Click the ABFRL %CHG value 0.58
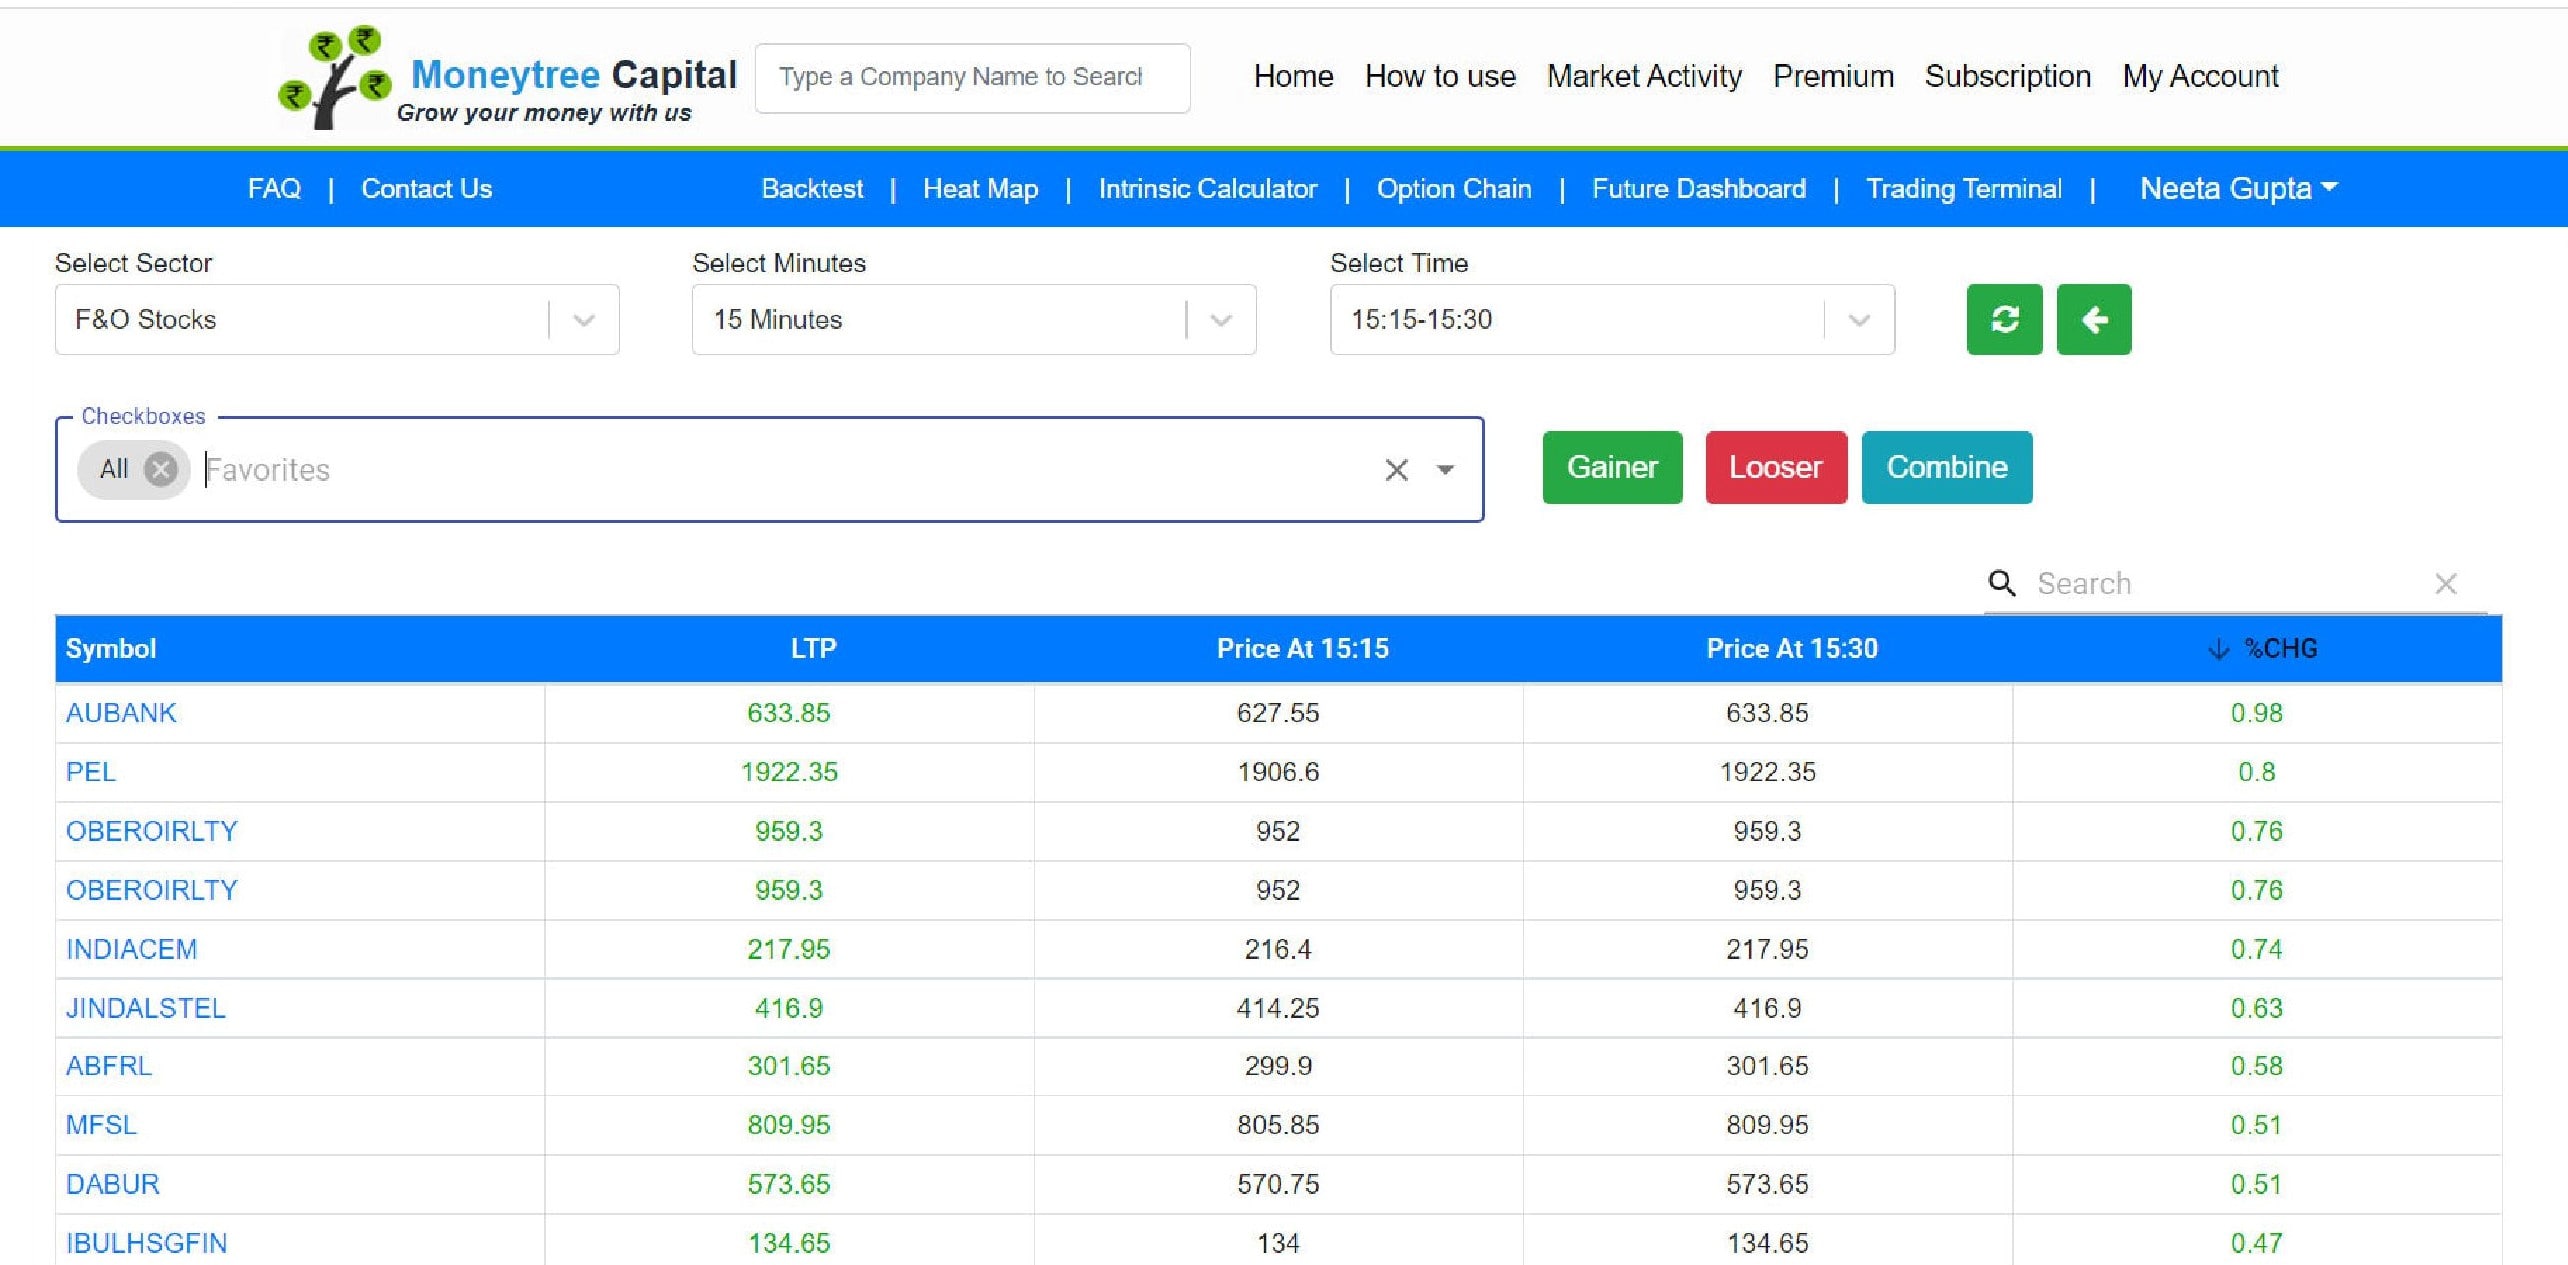Viewport: 2568px width, 1265px height. coord(2257,1066)
